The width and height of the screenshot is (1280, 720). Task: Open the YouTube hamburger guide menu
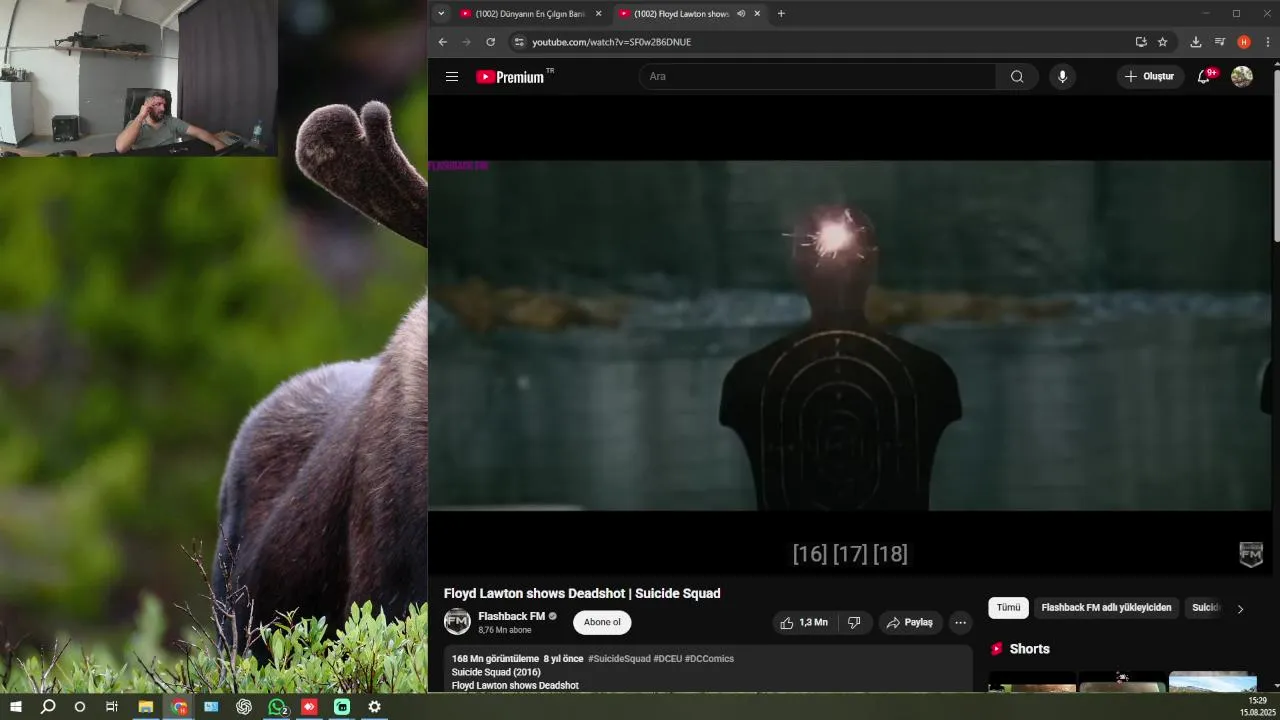(x=452, y=77)
